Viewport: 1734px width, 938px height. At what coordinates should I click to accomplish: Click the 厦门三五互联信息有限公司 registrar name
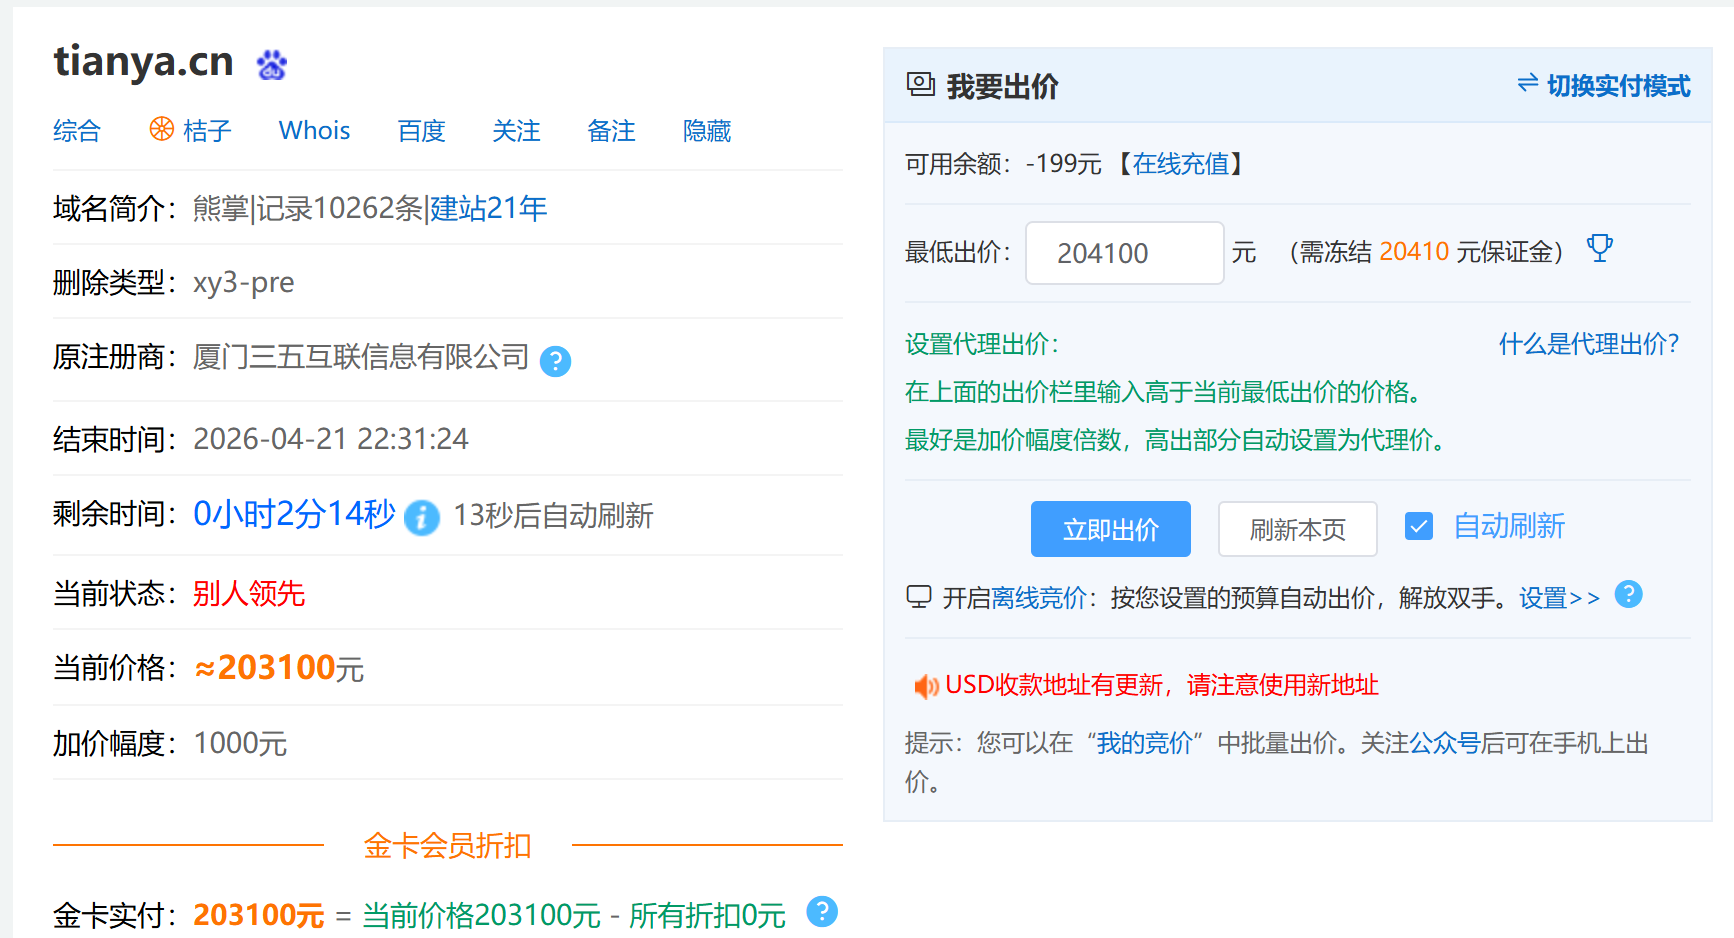click(361, 357)
